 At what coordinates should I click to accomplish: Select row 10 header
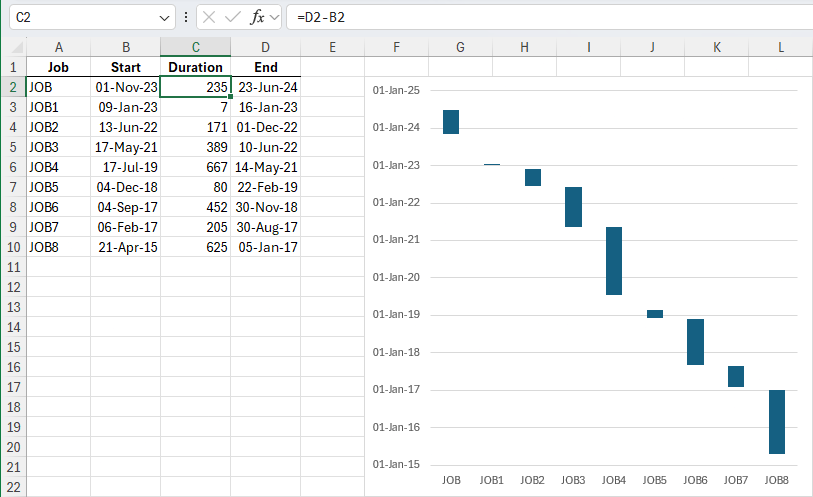pos(13,247)
